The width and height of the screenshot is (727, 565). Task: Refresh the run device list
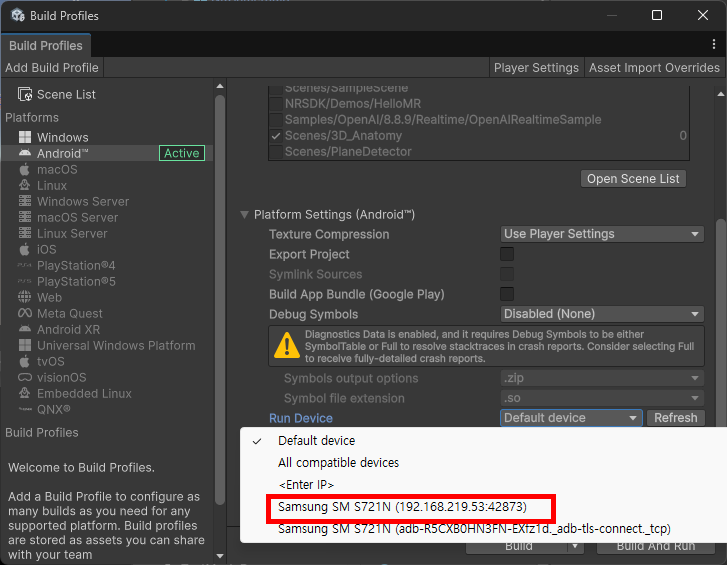676,418
